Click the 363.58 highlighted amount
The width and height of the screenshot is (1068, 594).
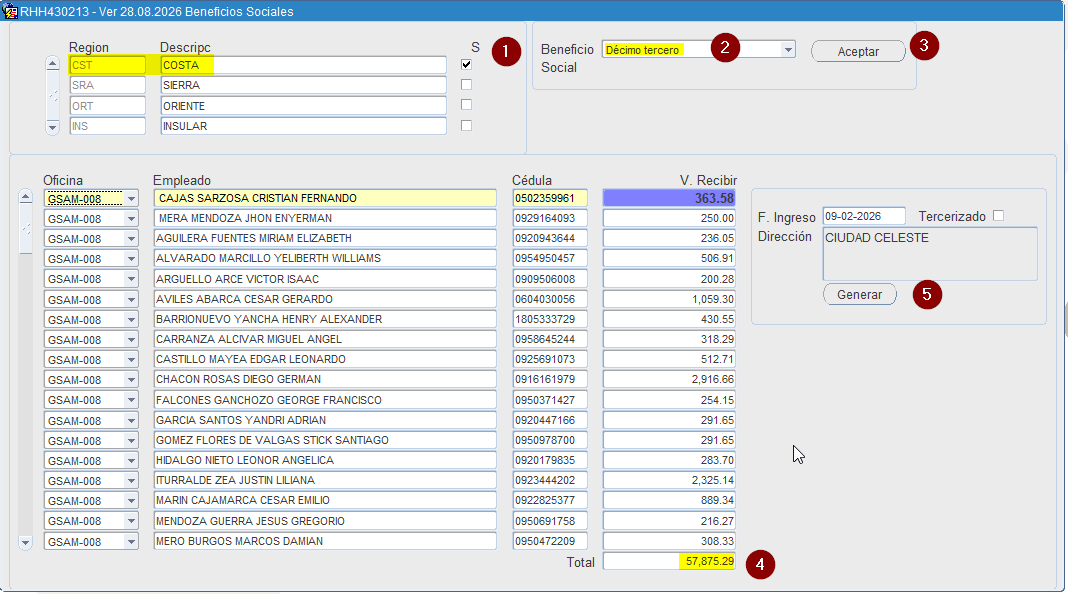point(669,198)
